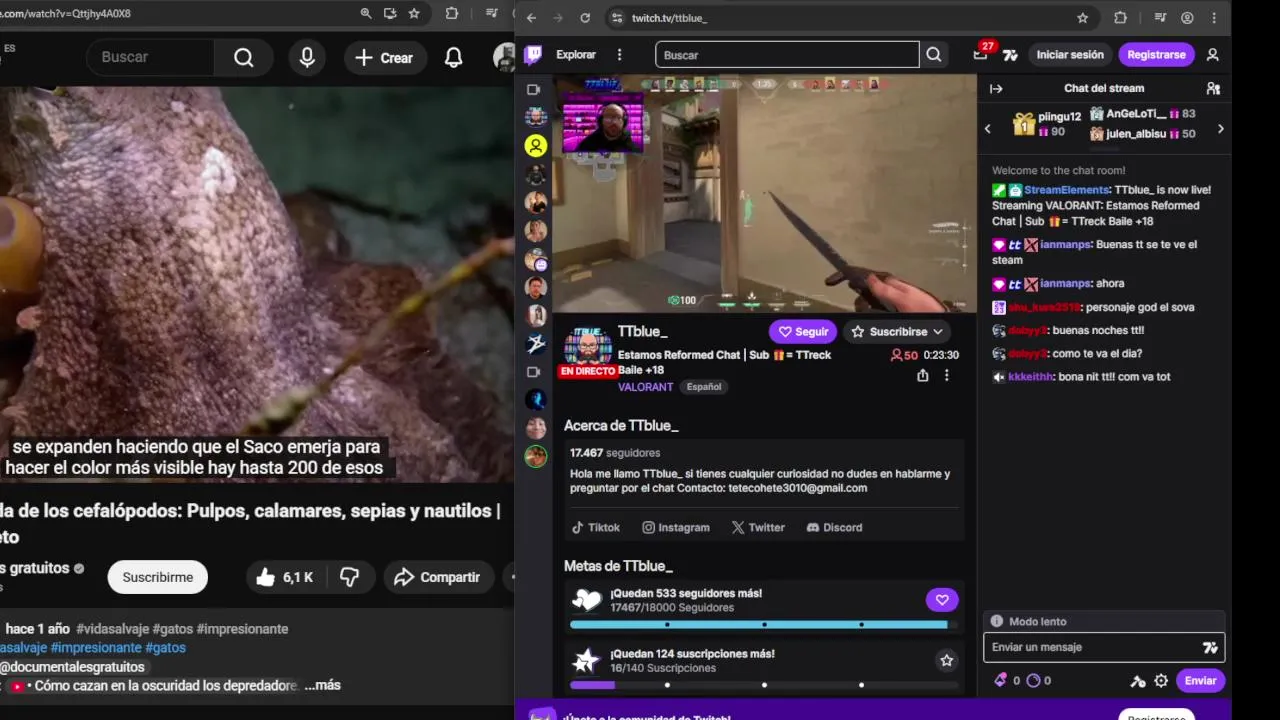1280x720 pixels.
Task: Focus the Twitch Buscar search field
Action: click(x=787, y=55)
